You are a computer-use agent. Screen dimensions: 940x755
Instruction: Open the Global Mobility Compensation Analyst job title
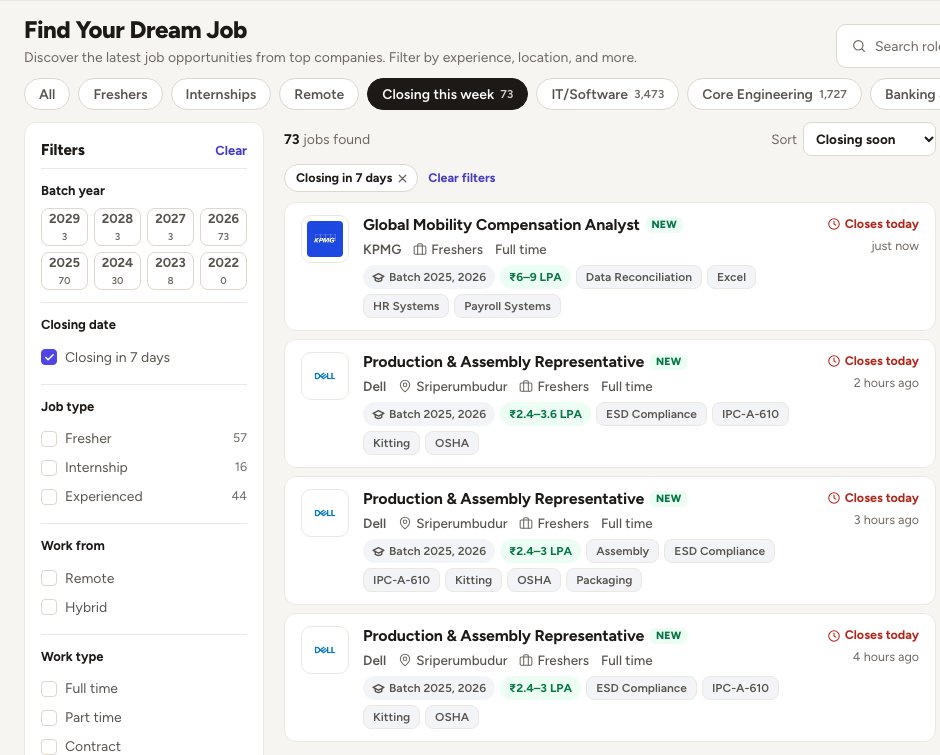[x=501, y=225]
